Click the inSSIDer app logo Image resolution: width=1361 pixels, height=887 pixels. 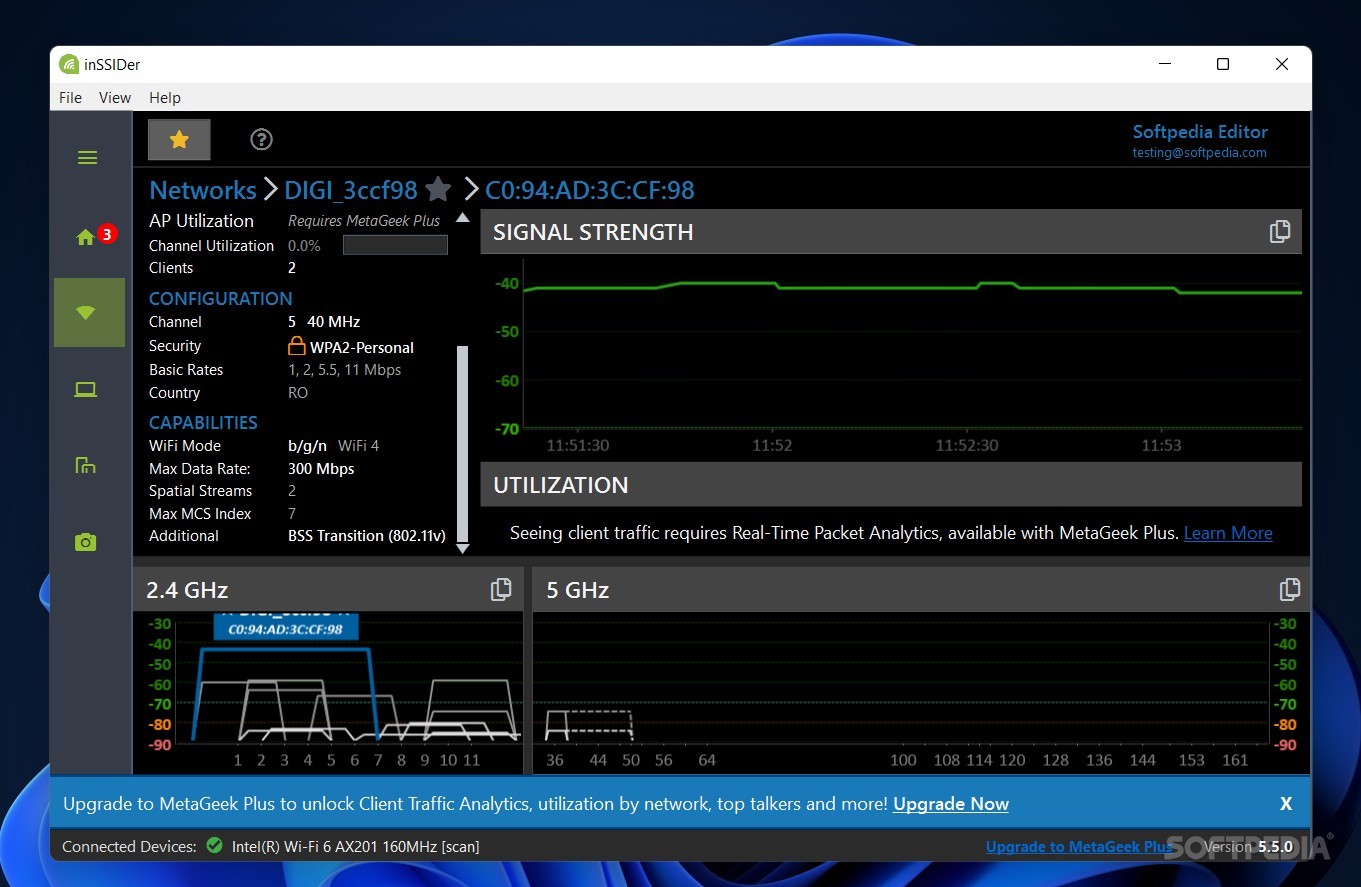pos(69,64)
